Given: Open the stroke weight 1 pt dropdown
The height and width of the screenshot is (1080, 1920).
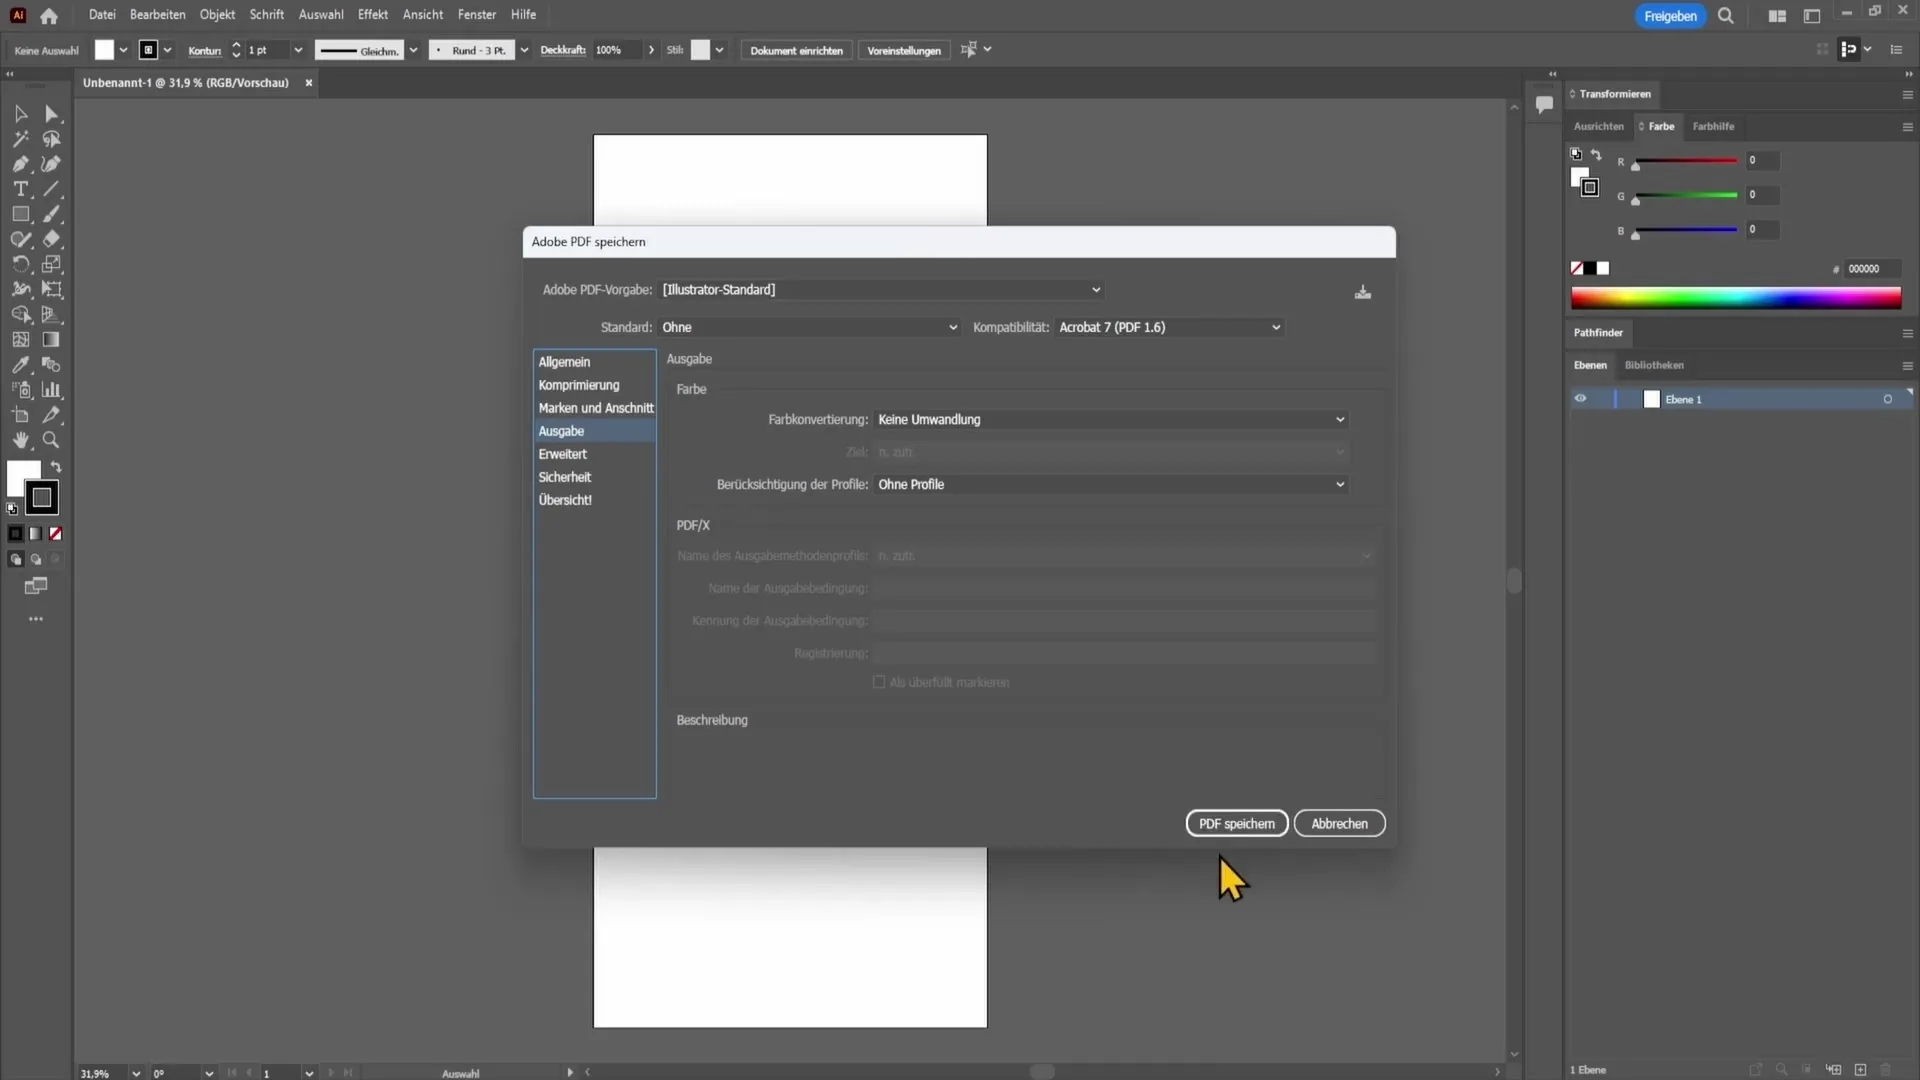Looking at the screenshot, I should (298, 50).
